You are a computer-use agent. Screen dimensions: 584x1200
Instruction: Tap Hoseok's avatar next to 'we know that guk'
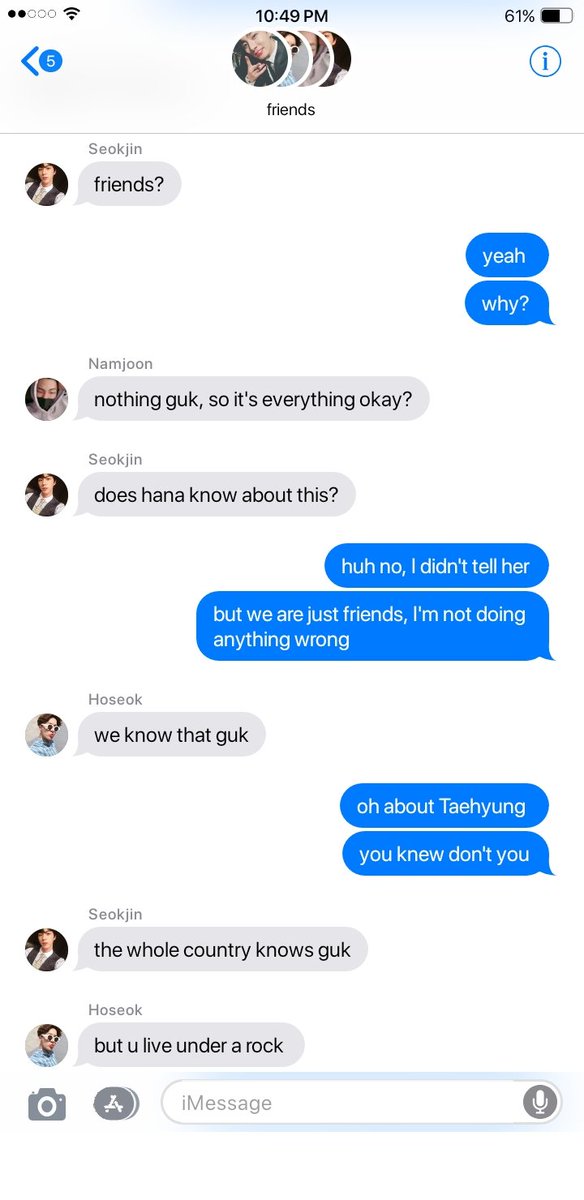46,735
